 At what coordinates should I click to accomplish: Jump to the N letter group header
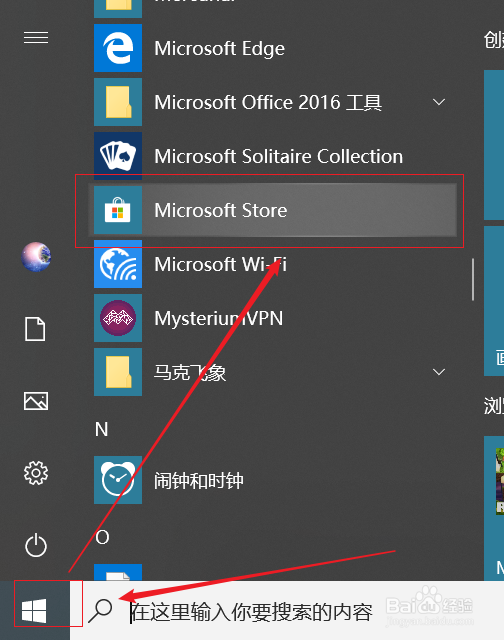point(102,429)
